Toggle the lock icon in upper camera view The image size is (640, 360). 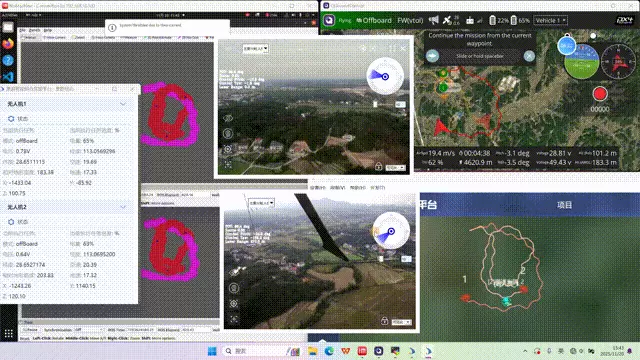pos(378,166)
